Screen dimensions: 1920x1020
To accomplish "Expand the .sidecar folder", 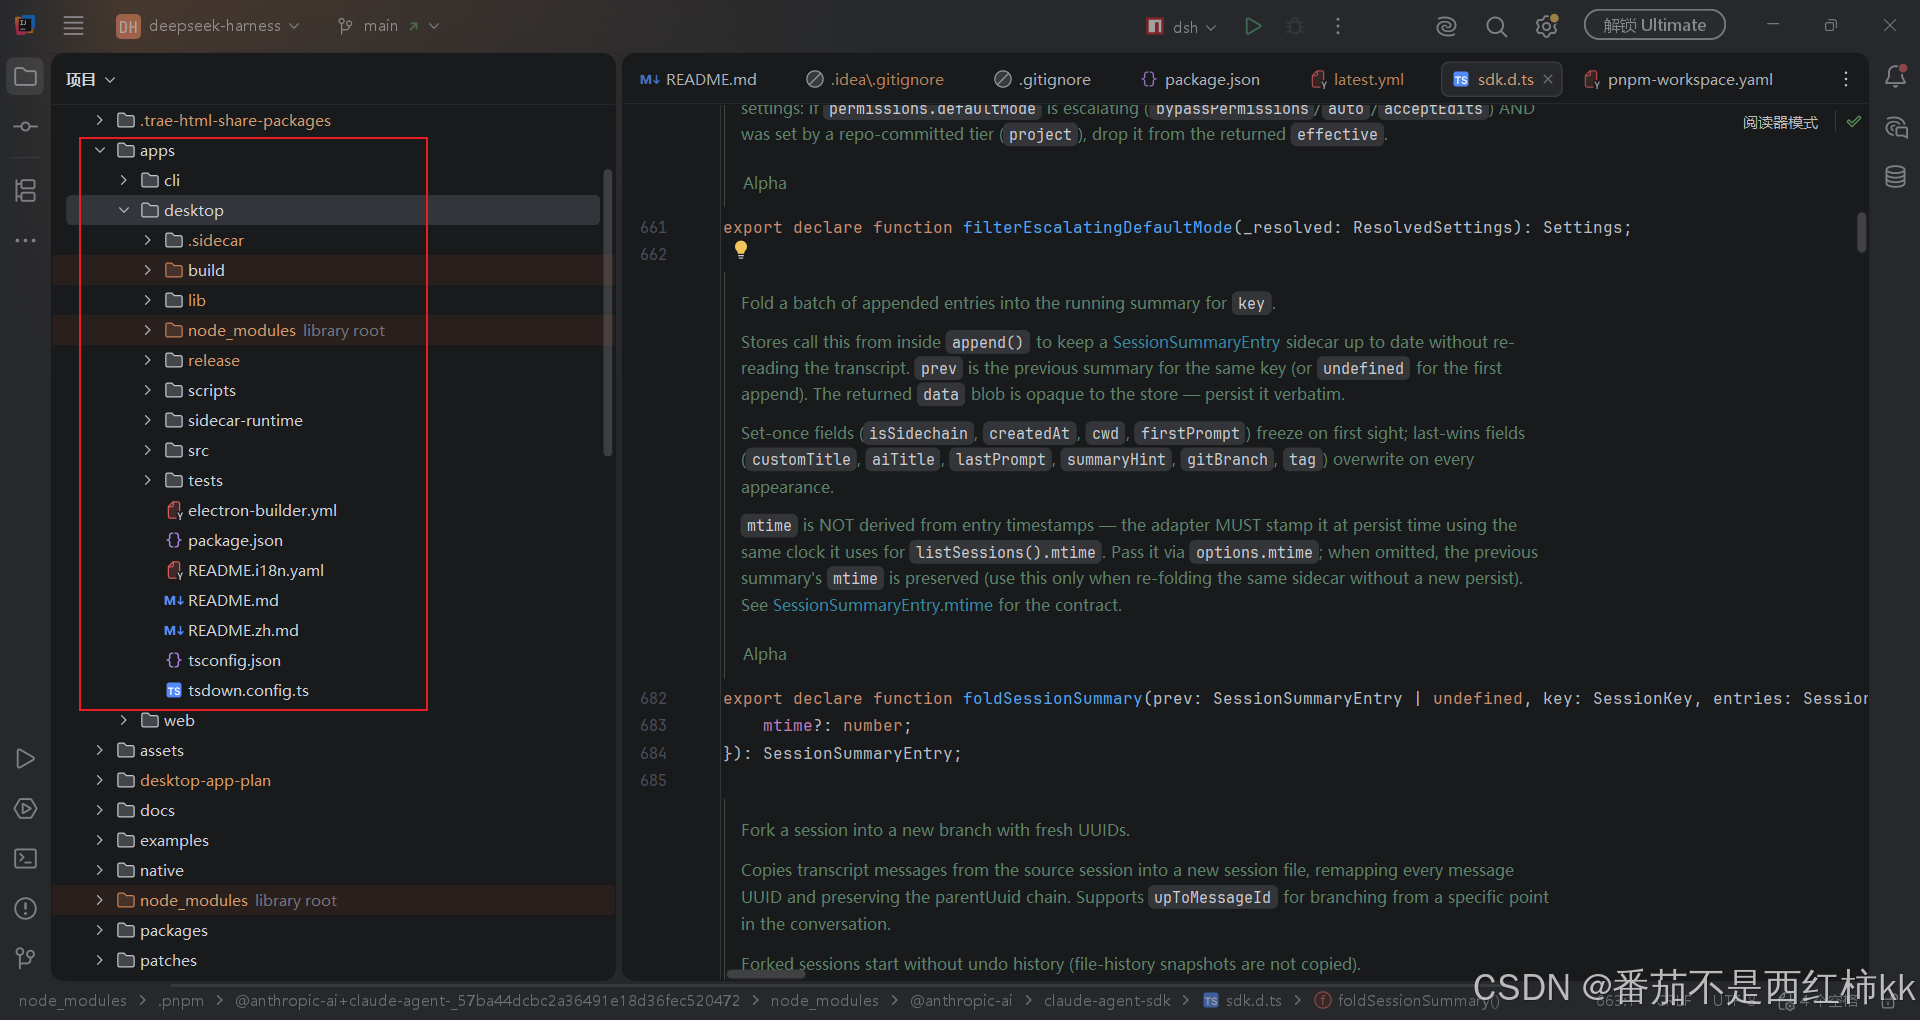I will pyautogui.click(x=148, y=240).
